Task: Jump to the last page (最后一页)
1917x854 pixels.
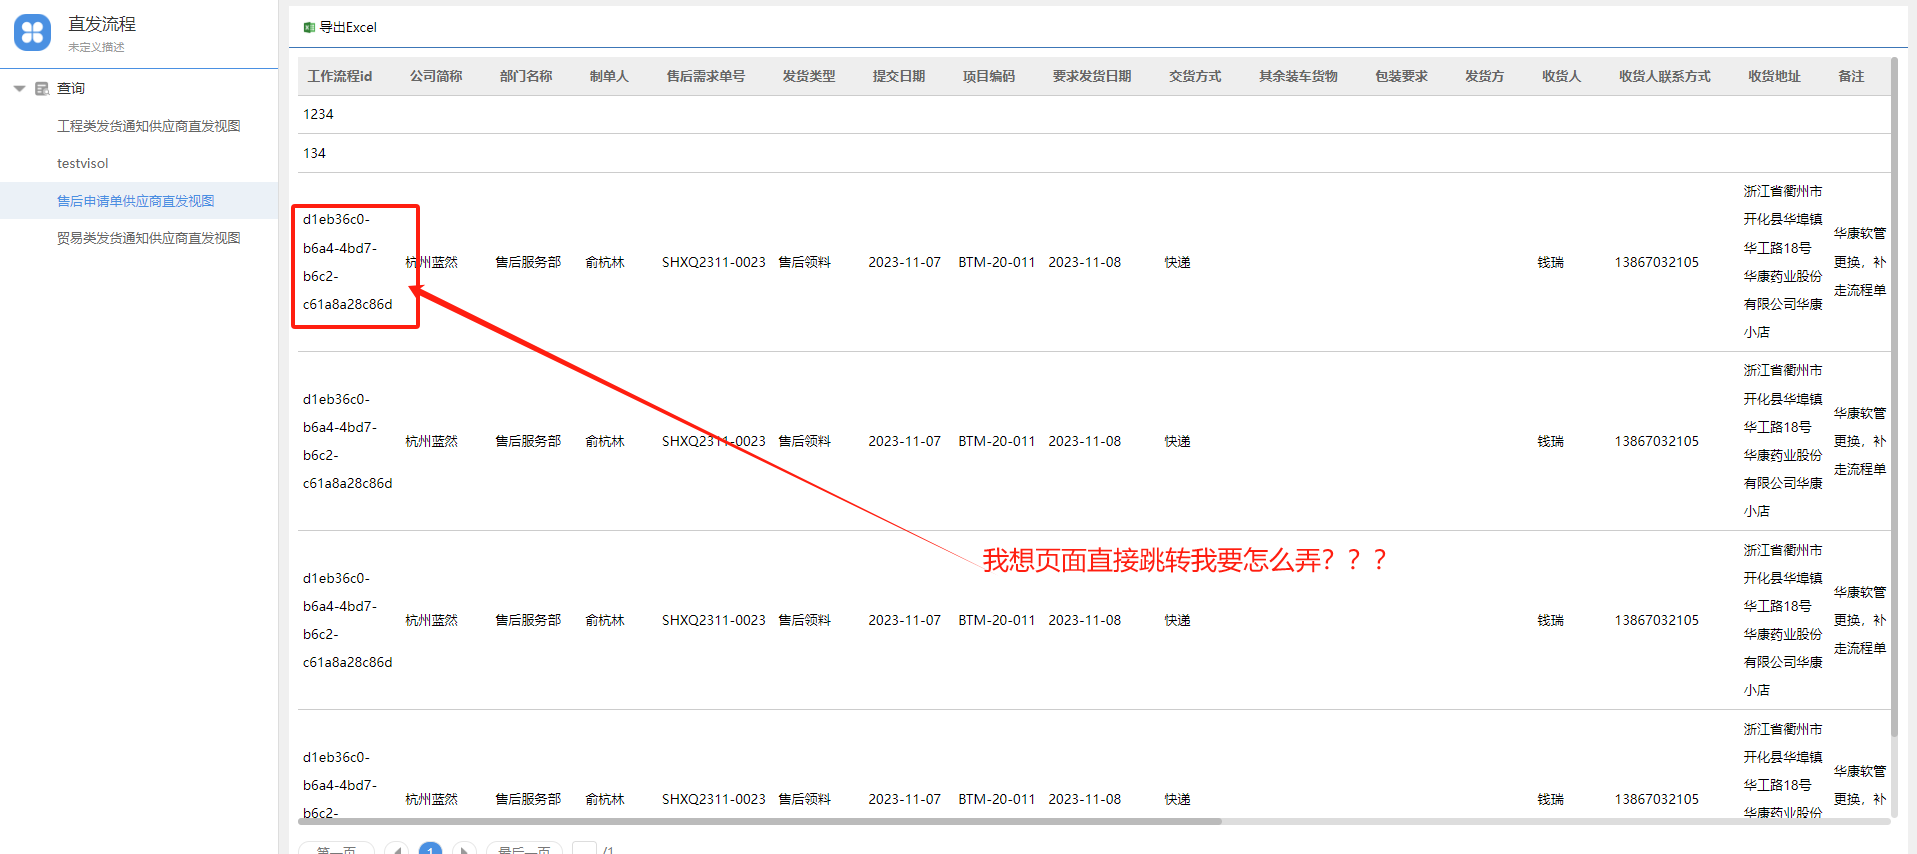Action: pos(524,849)
